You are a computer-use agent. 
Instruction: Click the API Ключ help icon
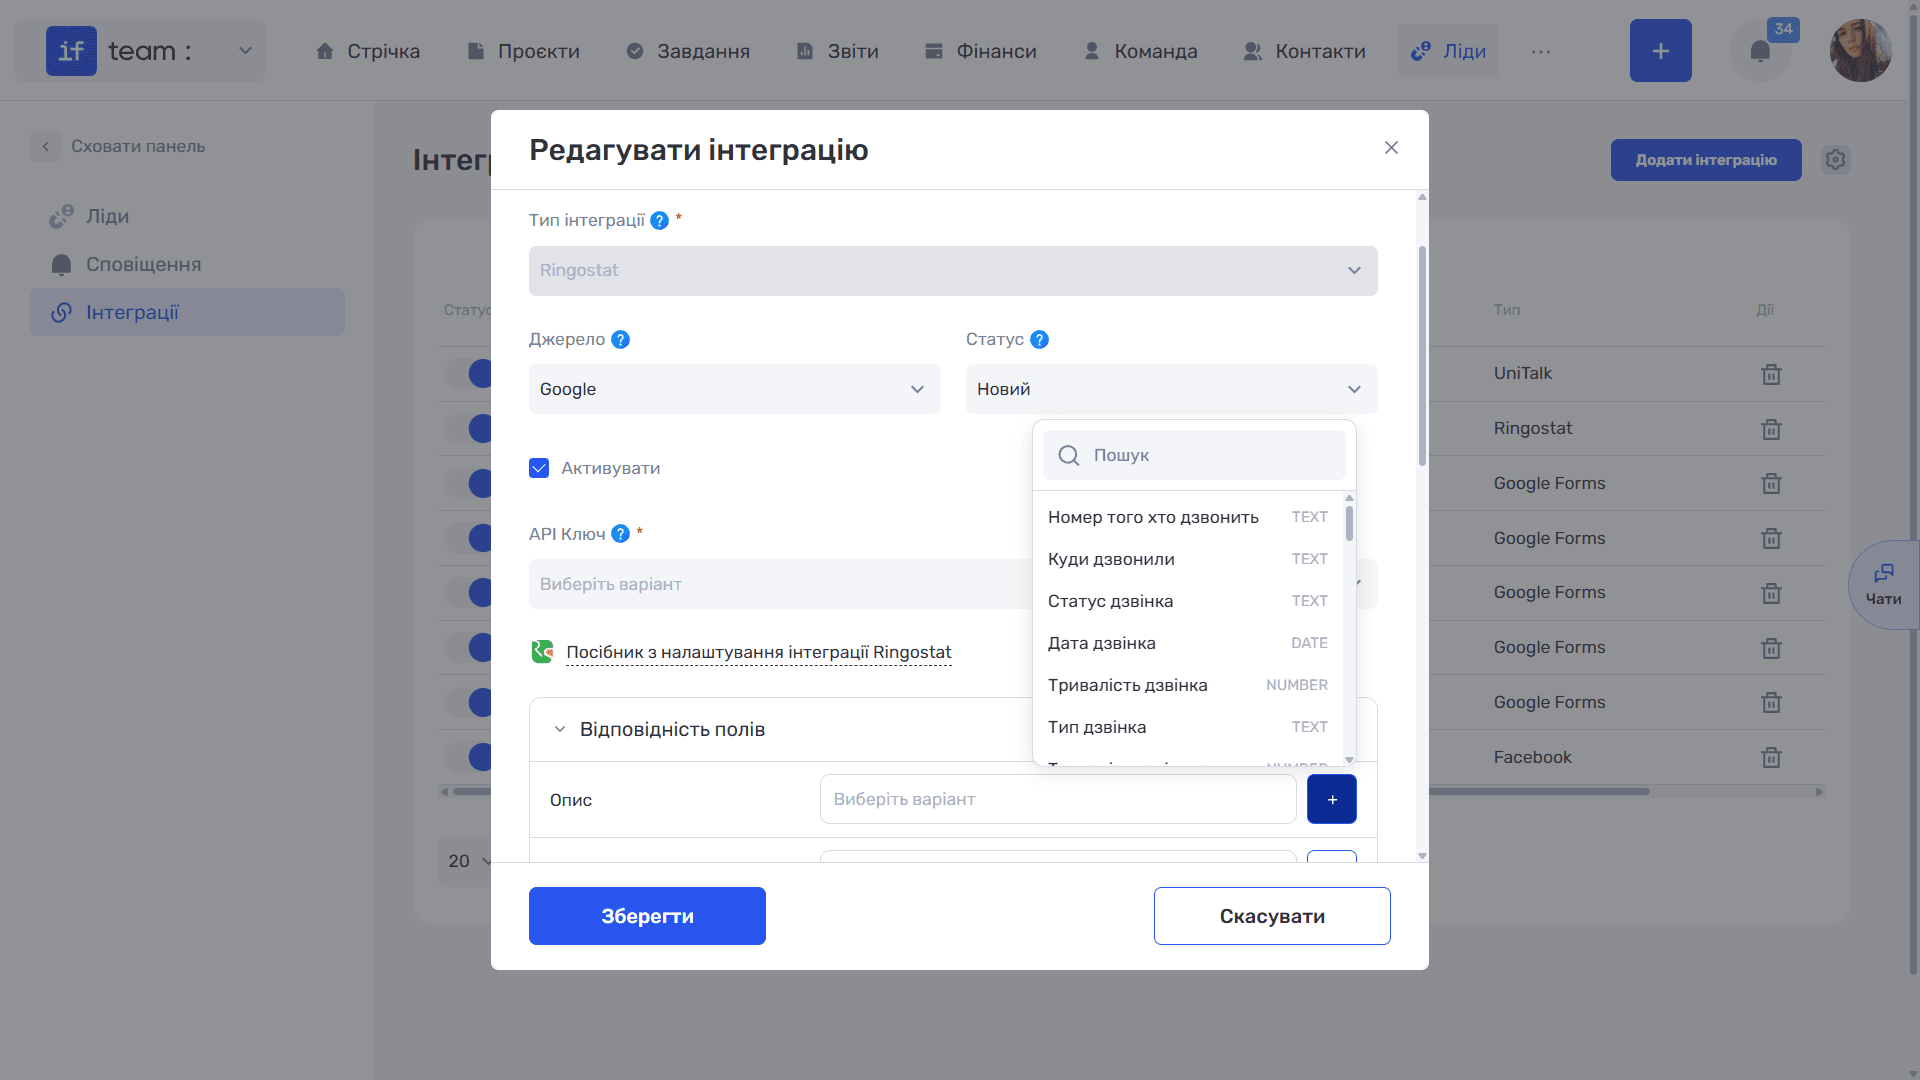(x=620, y=534)
